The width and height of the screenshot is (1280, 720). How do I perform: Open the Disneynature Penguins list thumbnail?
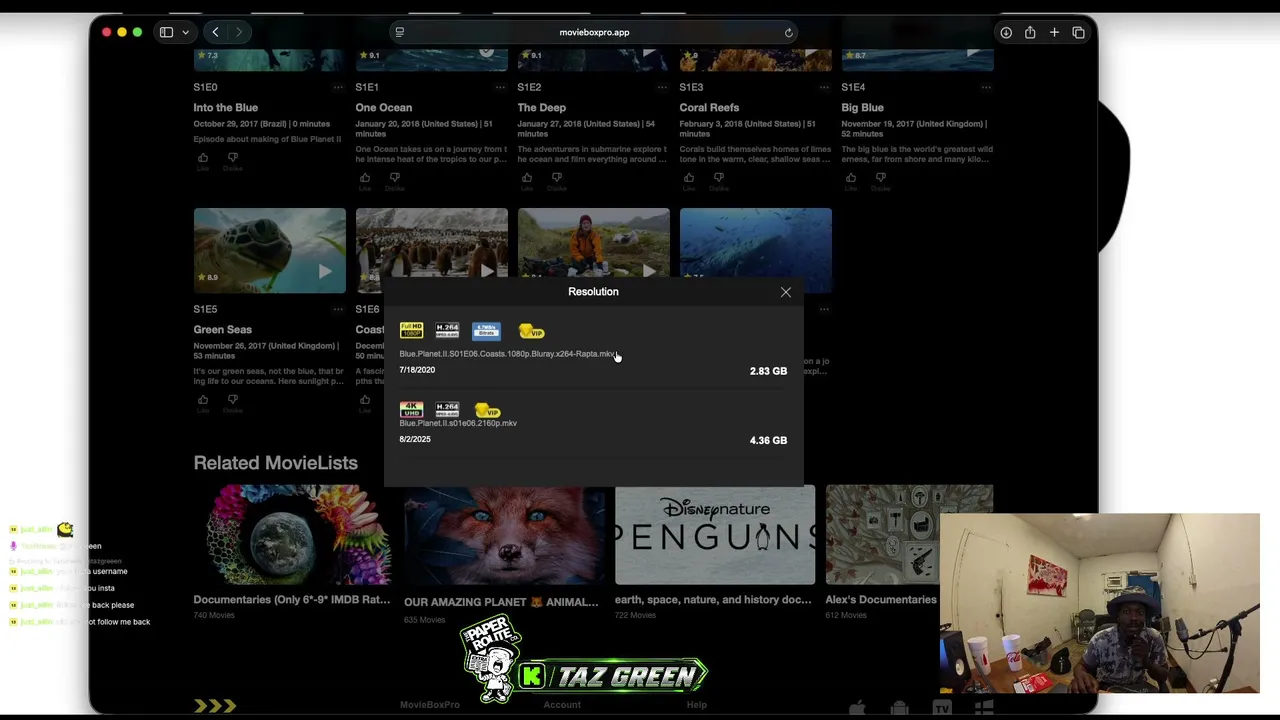715,535
